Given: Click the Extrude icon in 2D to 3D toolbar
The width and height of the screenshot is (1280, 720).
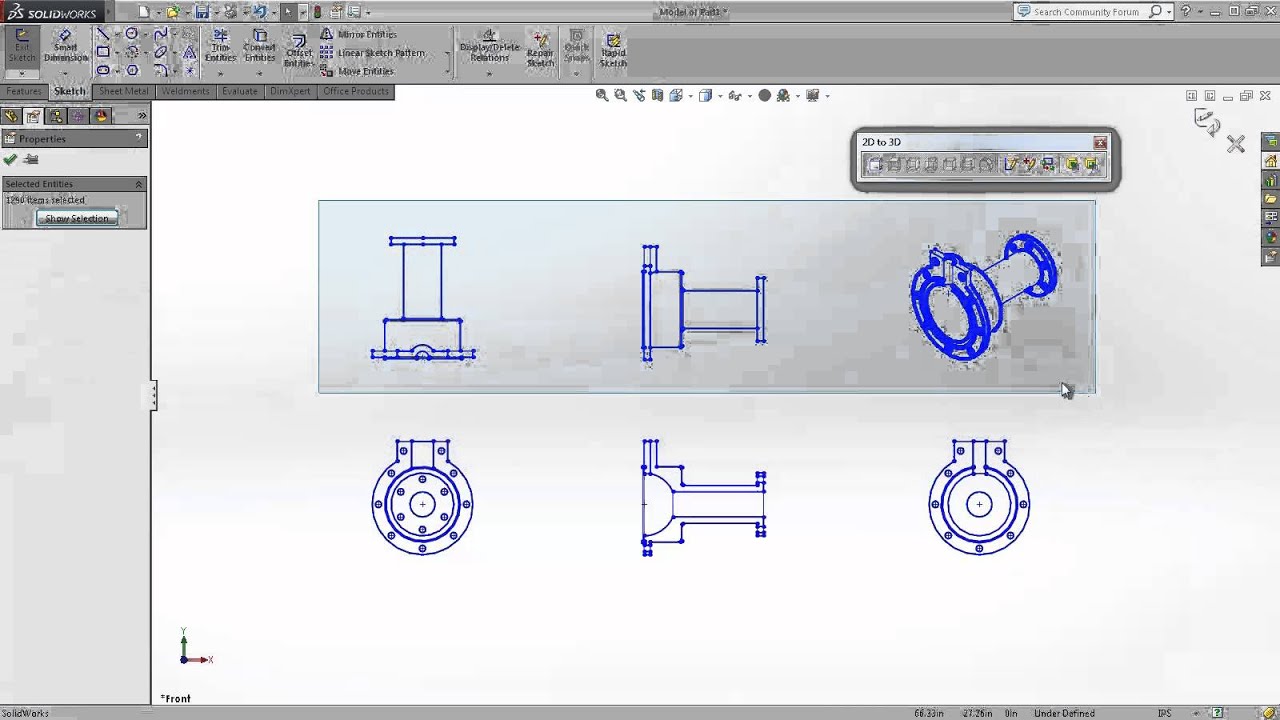Looking at the screenshot, I should [x=1072, y=165].
